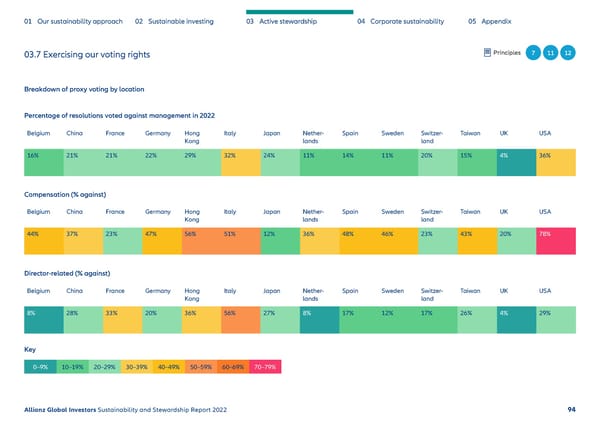Viewport: 600px width, 424px height.
Task: Go to the Corporate sustainability tab
Action: (x=400, y=21)
